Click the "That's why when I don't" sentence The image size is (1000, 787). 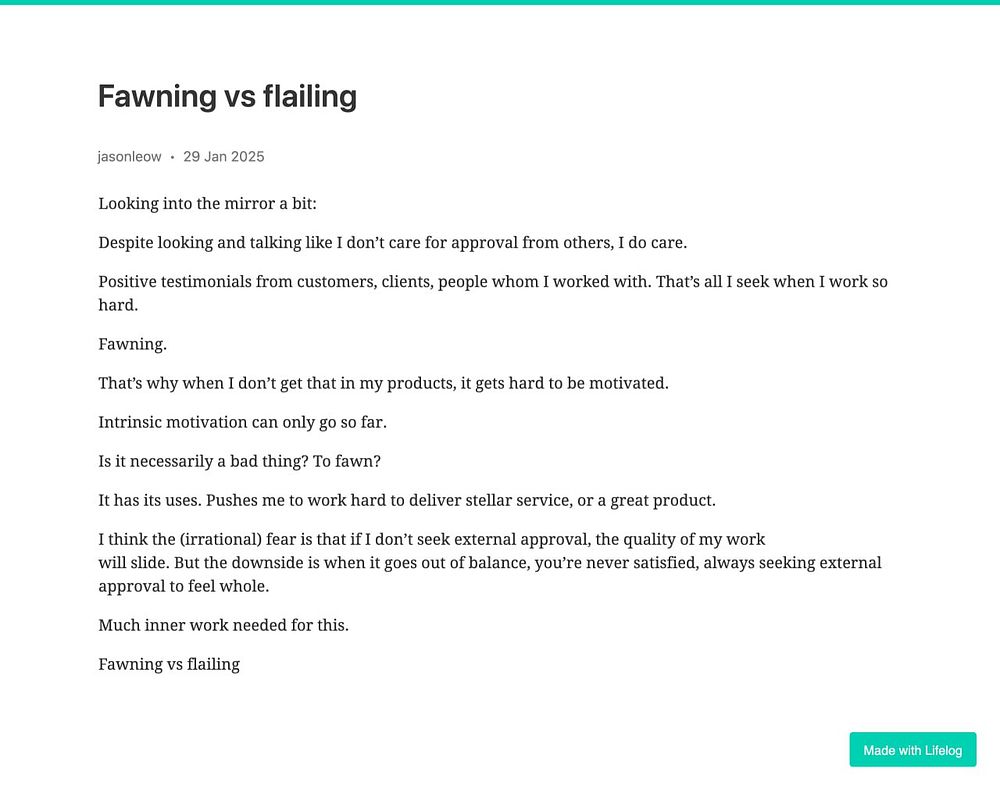click(383, 383)
